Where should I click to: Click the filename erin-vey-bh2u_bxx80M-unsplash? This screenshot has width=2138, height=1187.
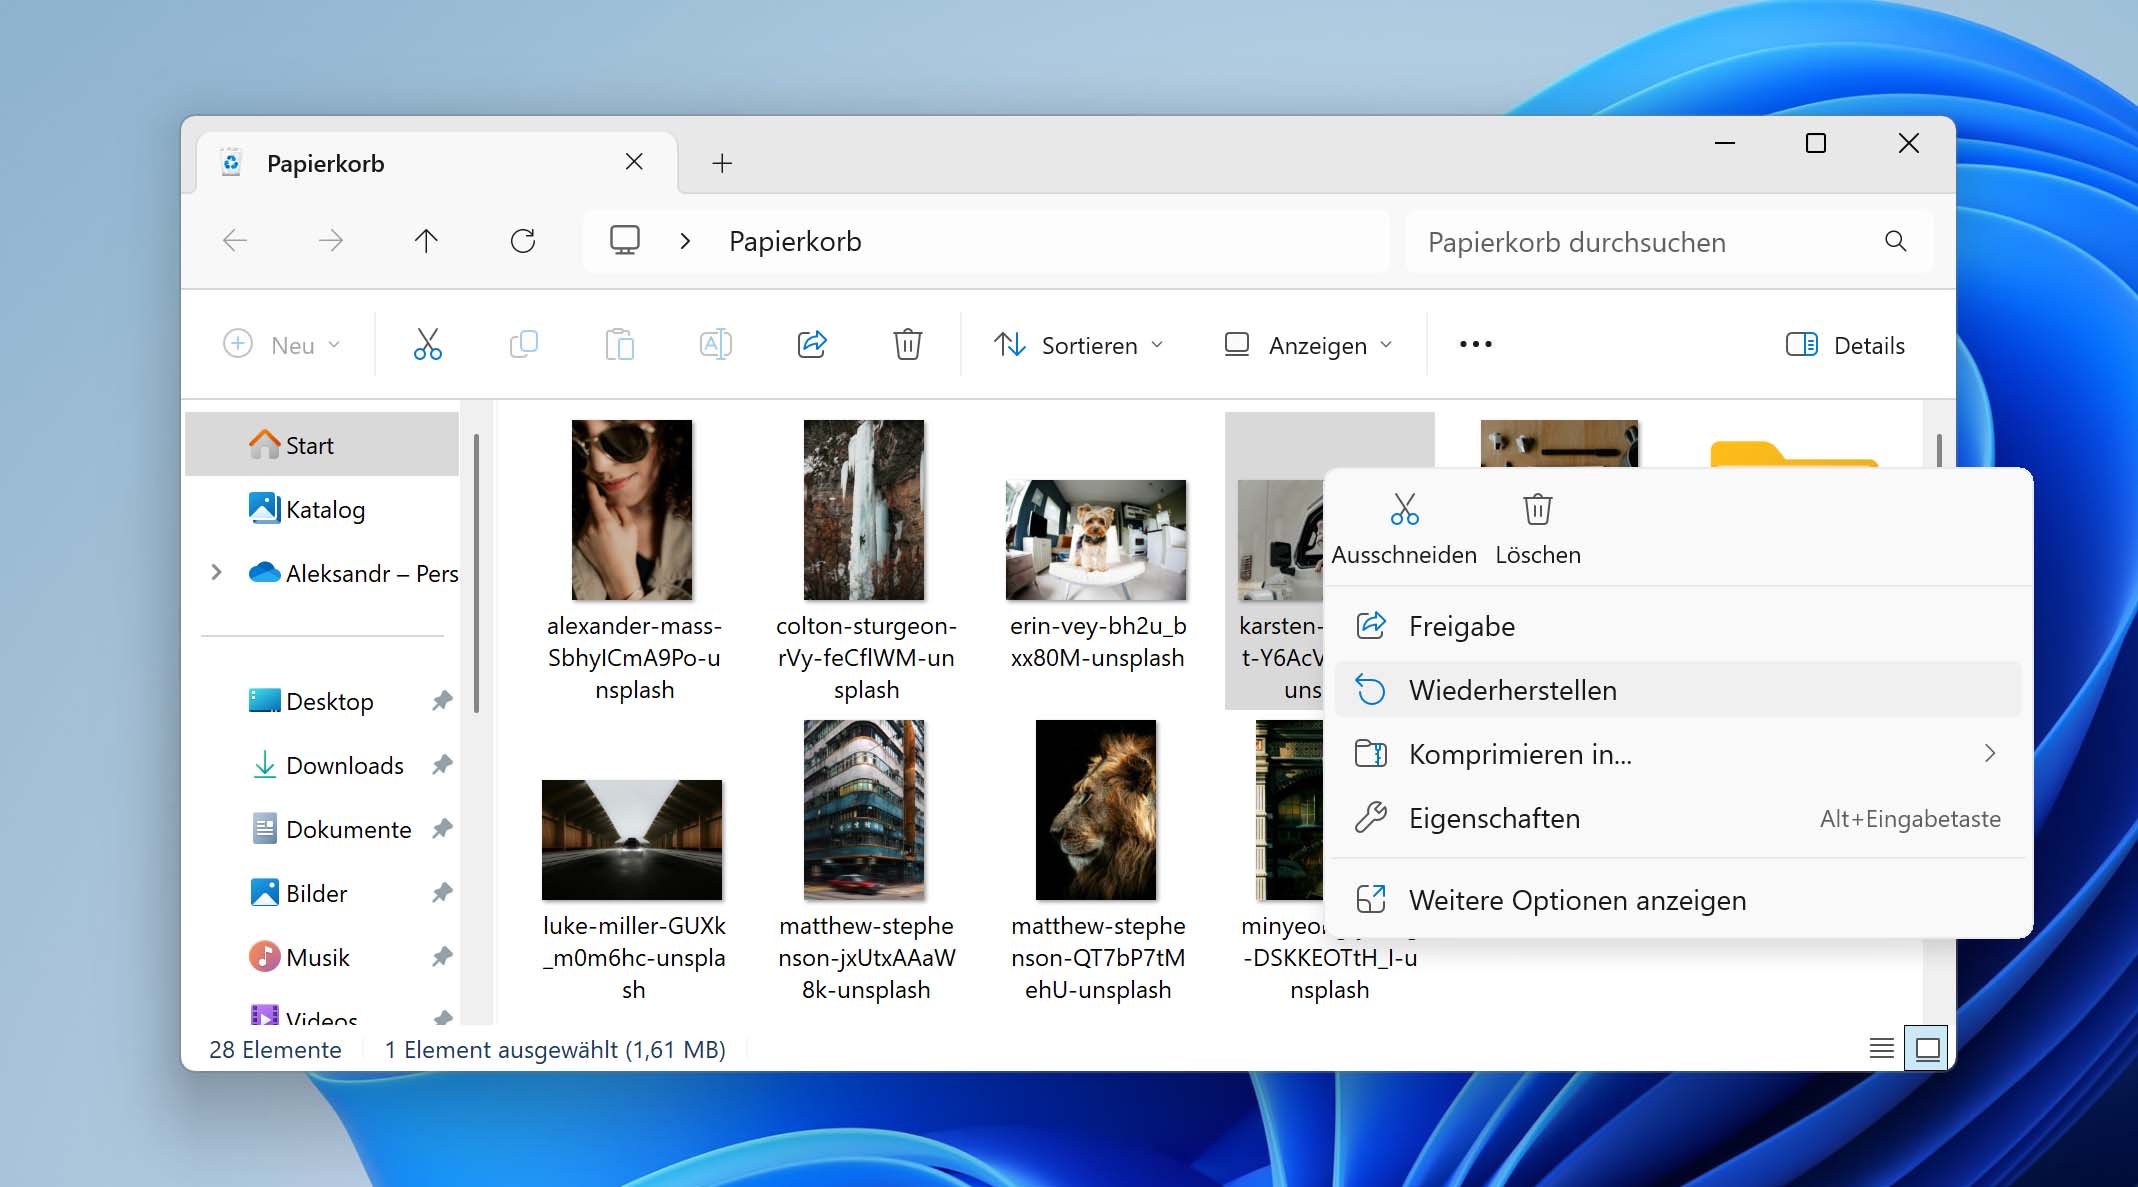tap(1097, 642)
